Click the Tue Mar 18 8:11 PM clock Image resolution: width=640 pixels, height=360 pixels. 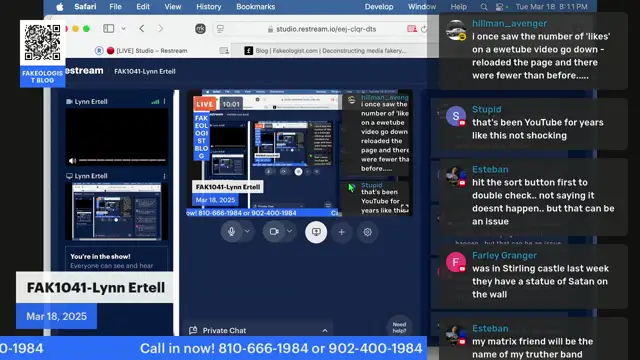point(551,7)
